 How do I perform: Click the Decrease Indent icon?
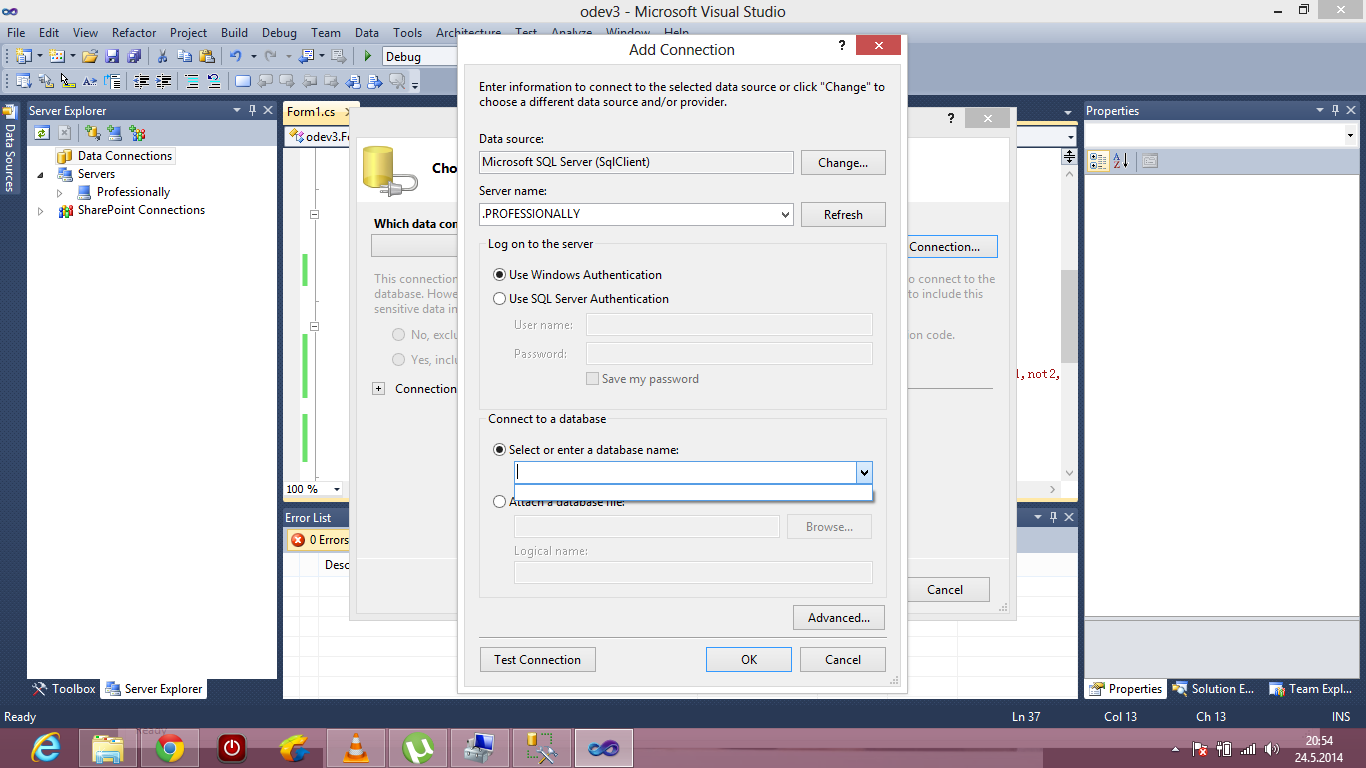coord(142,81)
